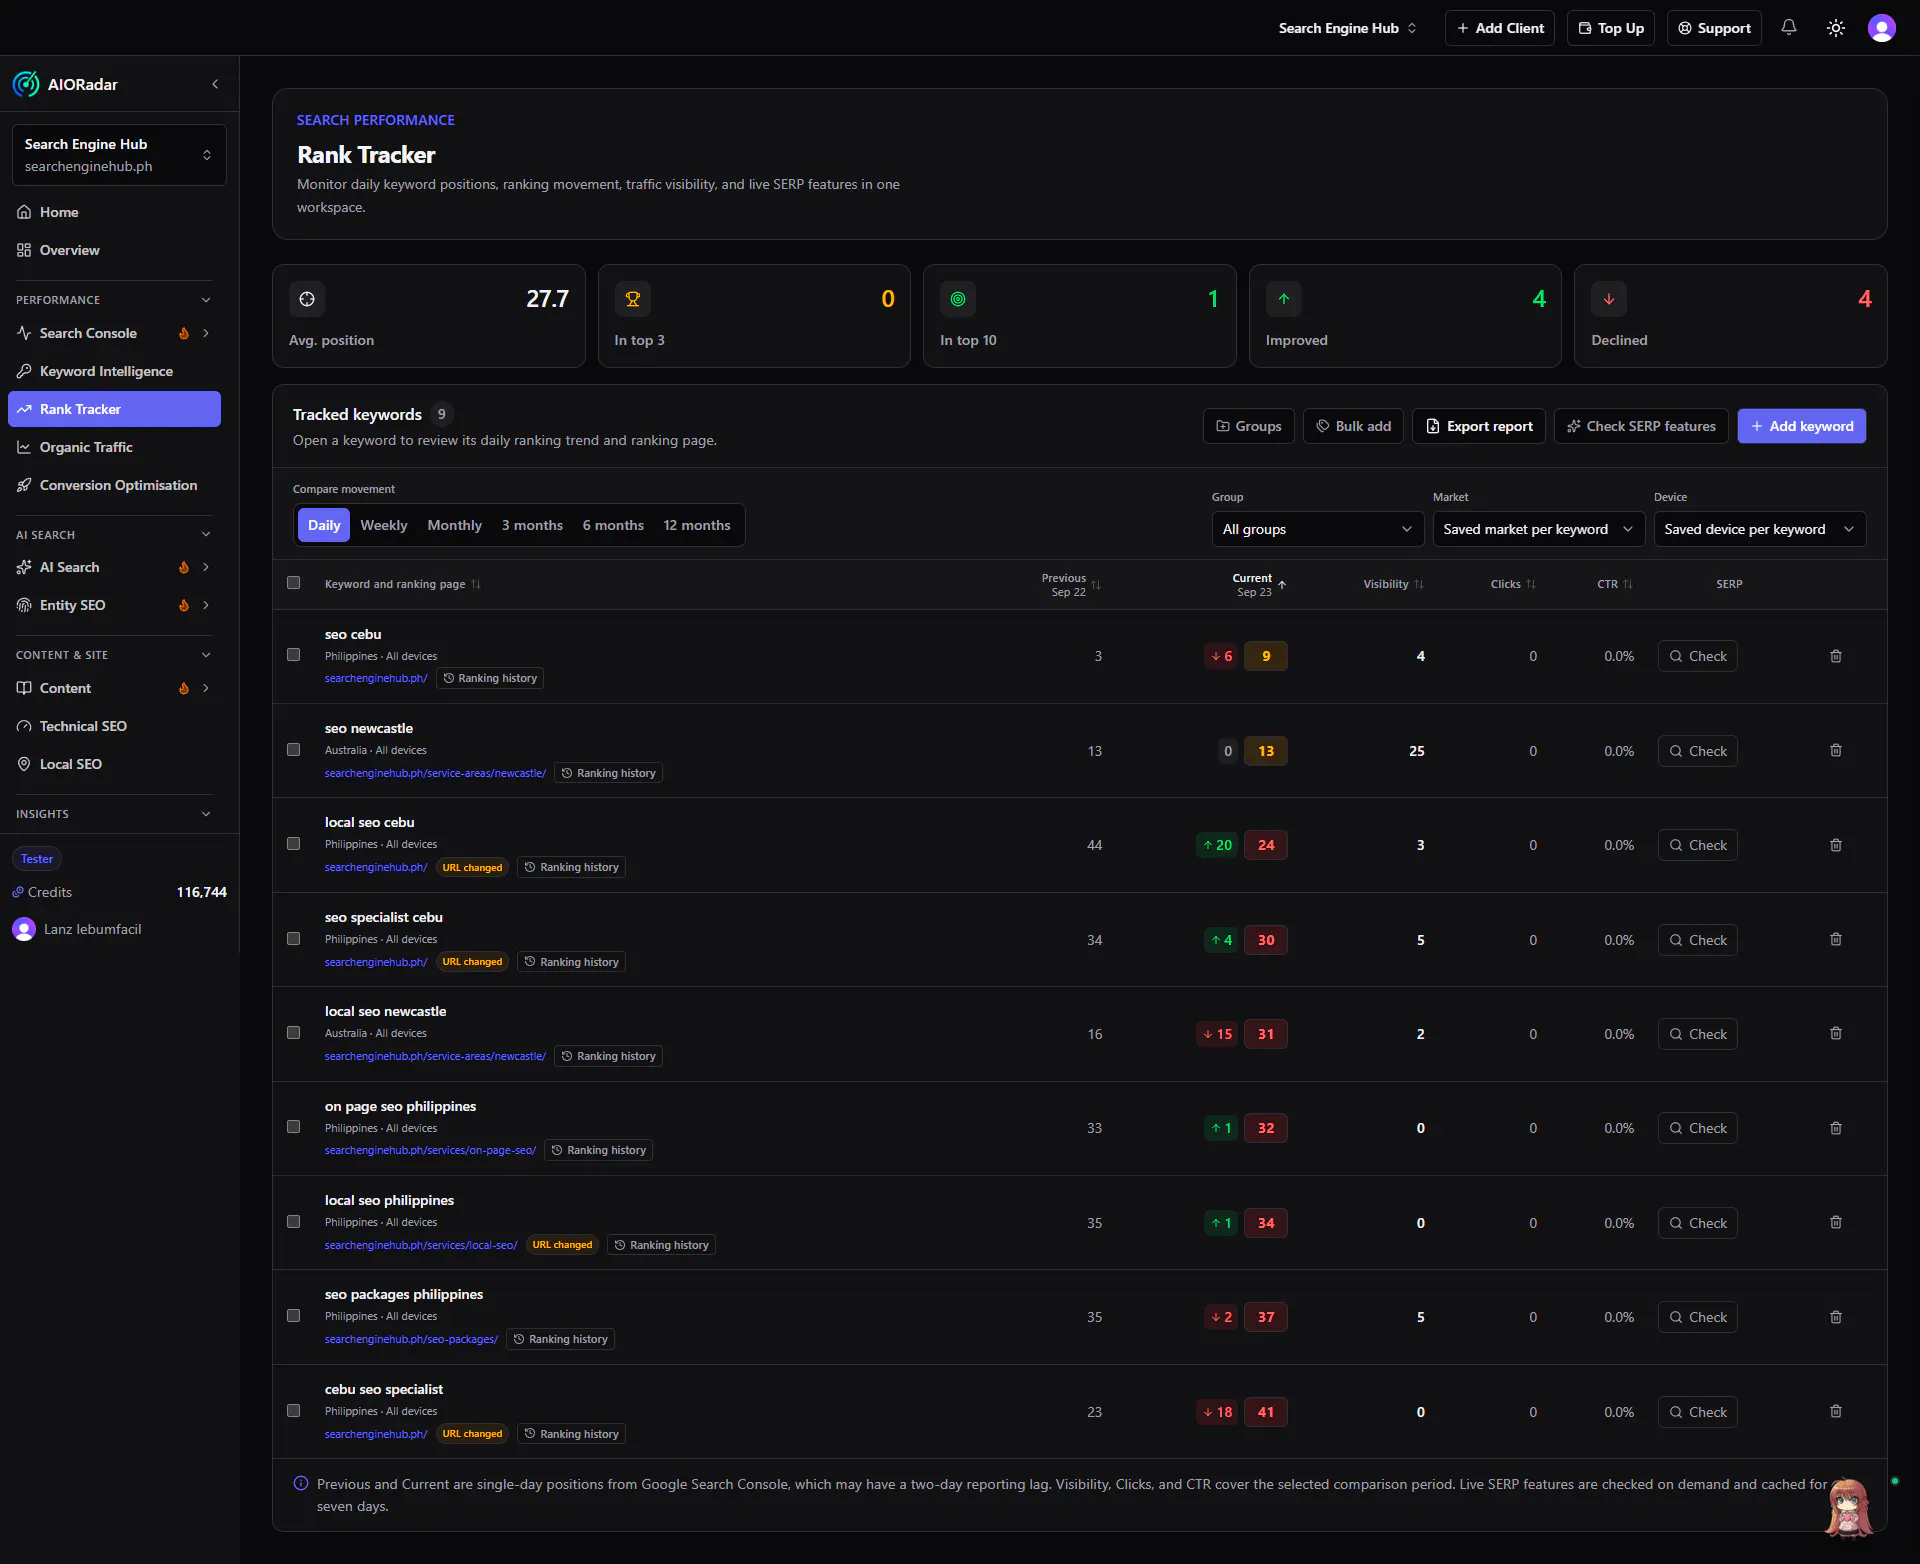Expand the Search Console submenu

point(206,333)
